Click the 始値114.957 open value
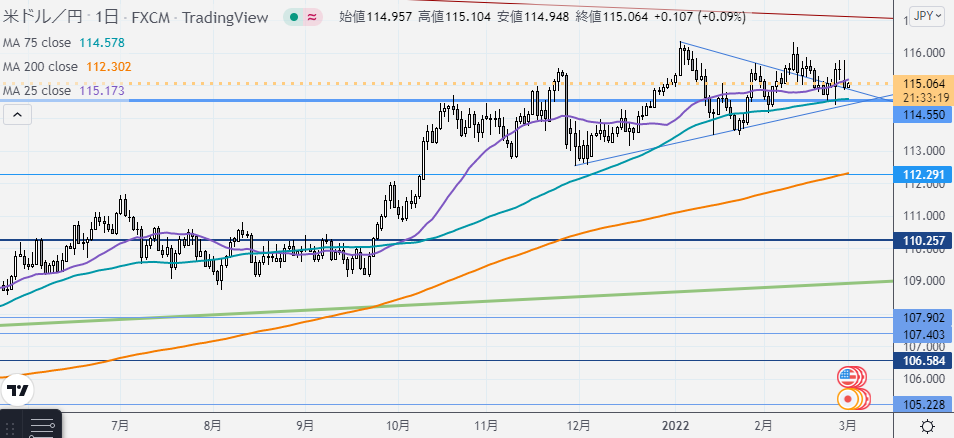Viewport: 954px width, 438px height. point(377,18)
